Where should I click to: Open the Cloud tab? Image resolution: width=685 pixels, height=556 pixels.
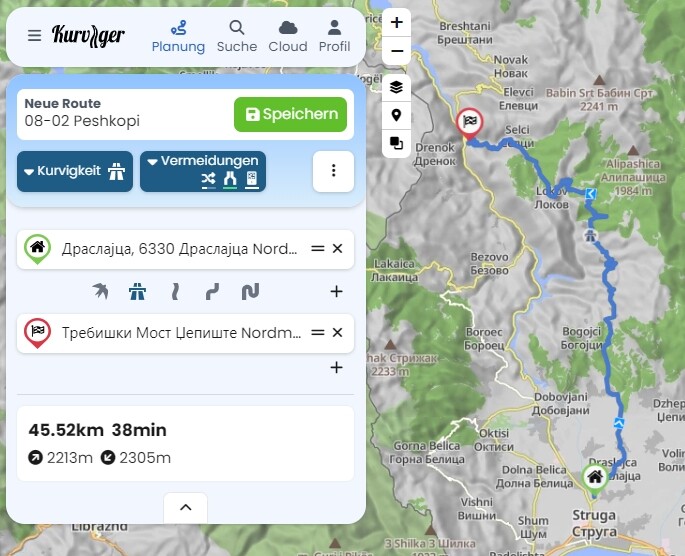pyautogui.click(x=288, y=37)
